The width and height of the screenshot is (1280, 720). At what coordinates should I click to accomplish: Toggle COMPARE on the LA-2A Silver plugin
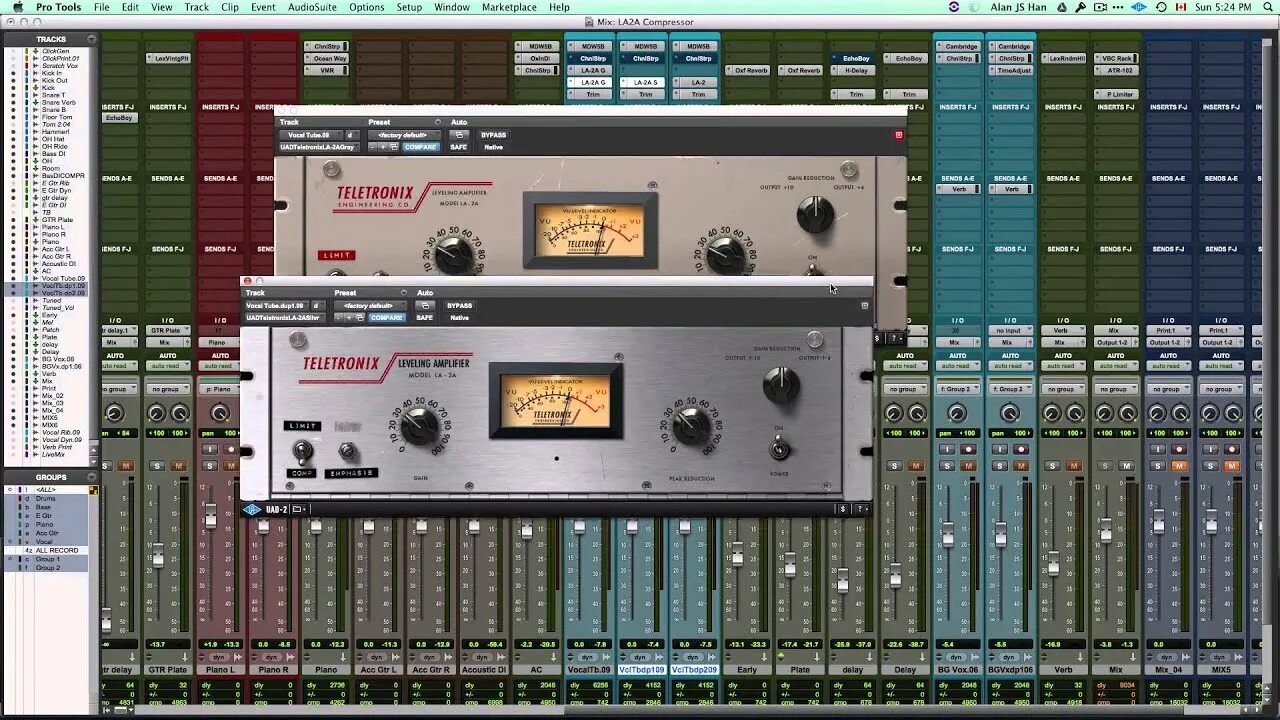[386, 317]
